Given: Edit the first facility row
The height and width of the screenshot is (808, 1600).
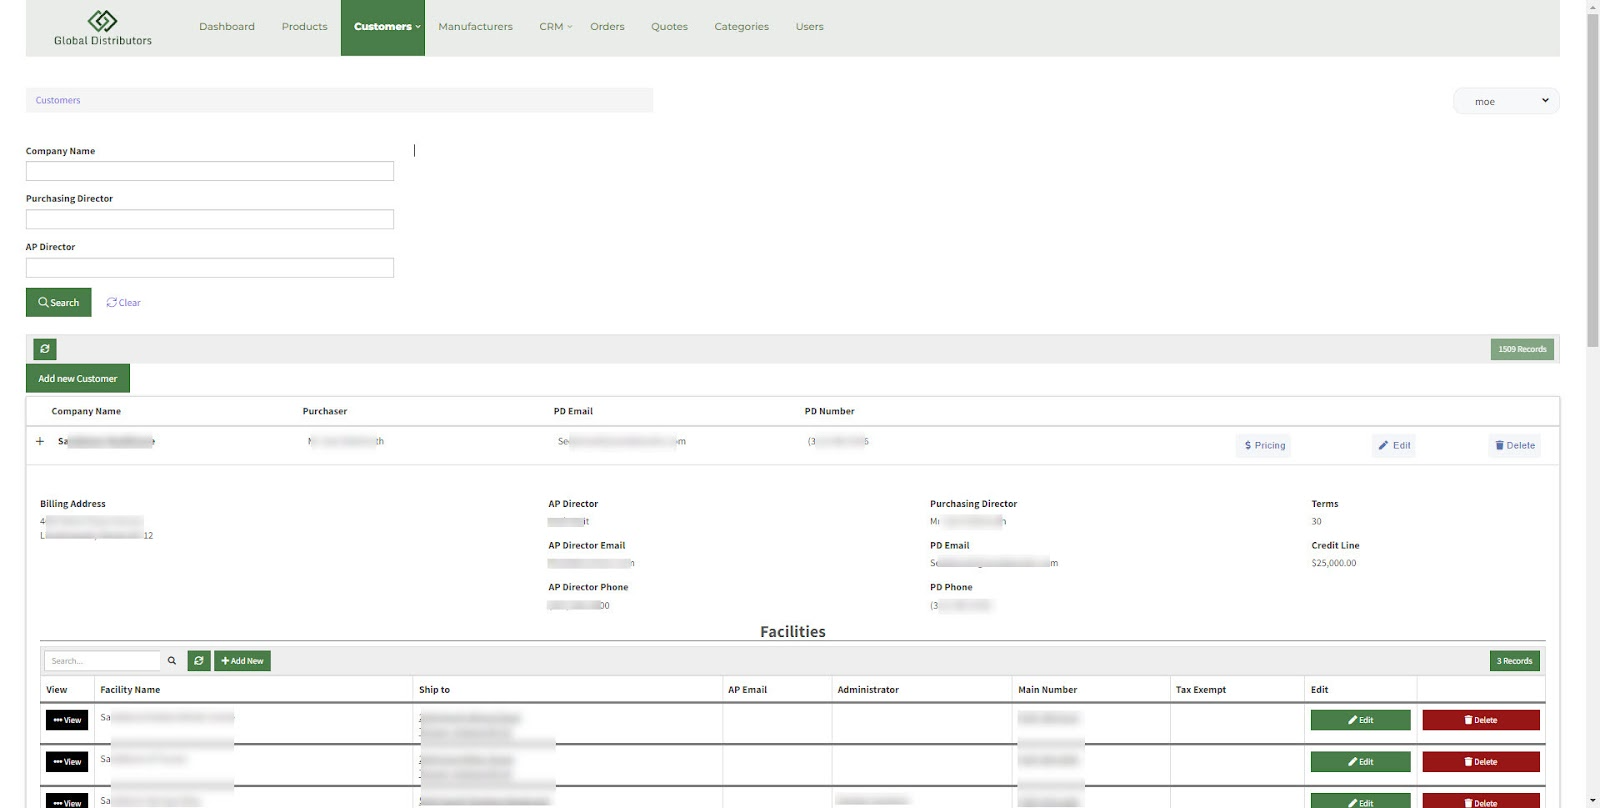Looking at the screenshot, I should pos(1360,720).
